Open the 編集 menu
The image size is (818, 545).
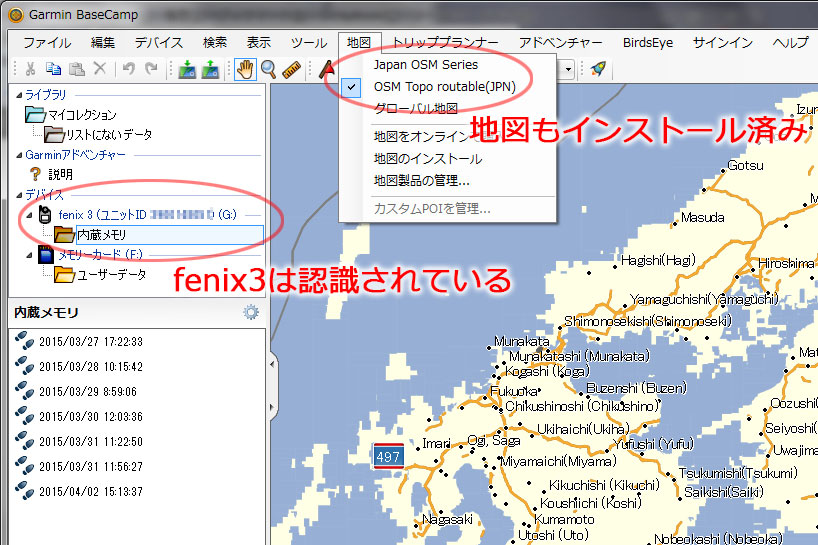point(103,43)
